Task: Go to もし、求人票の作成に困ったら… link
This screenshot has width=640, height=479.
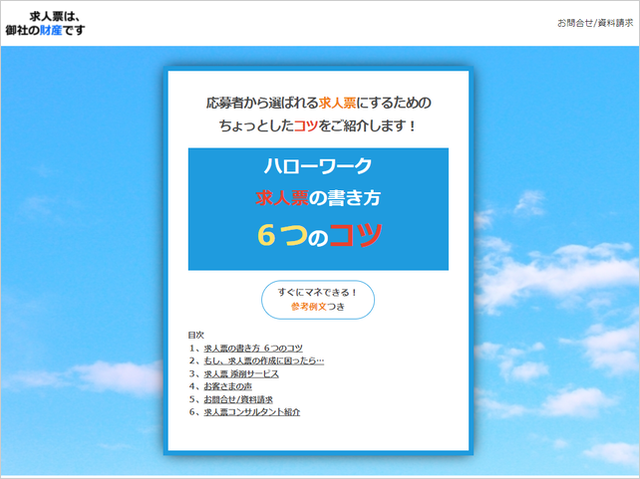Action: pos(264,361)
